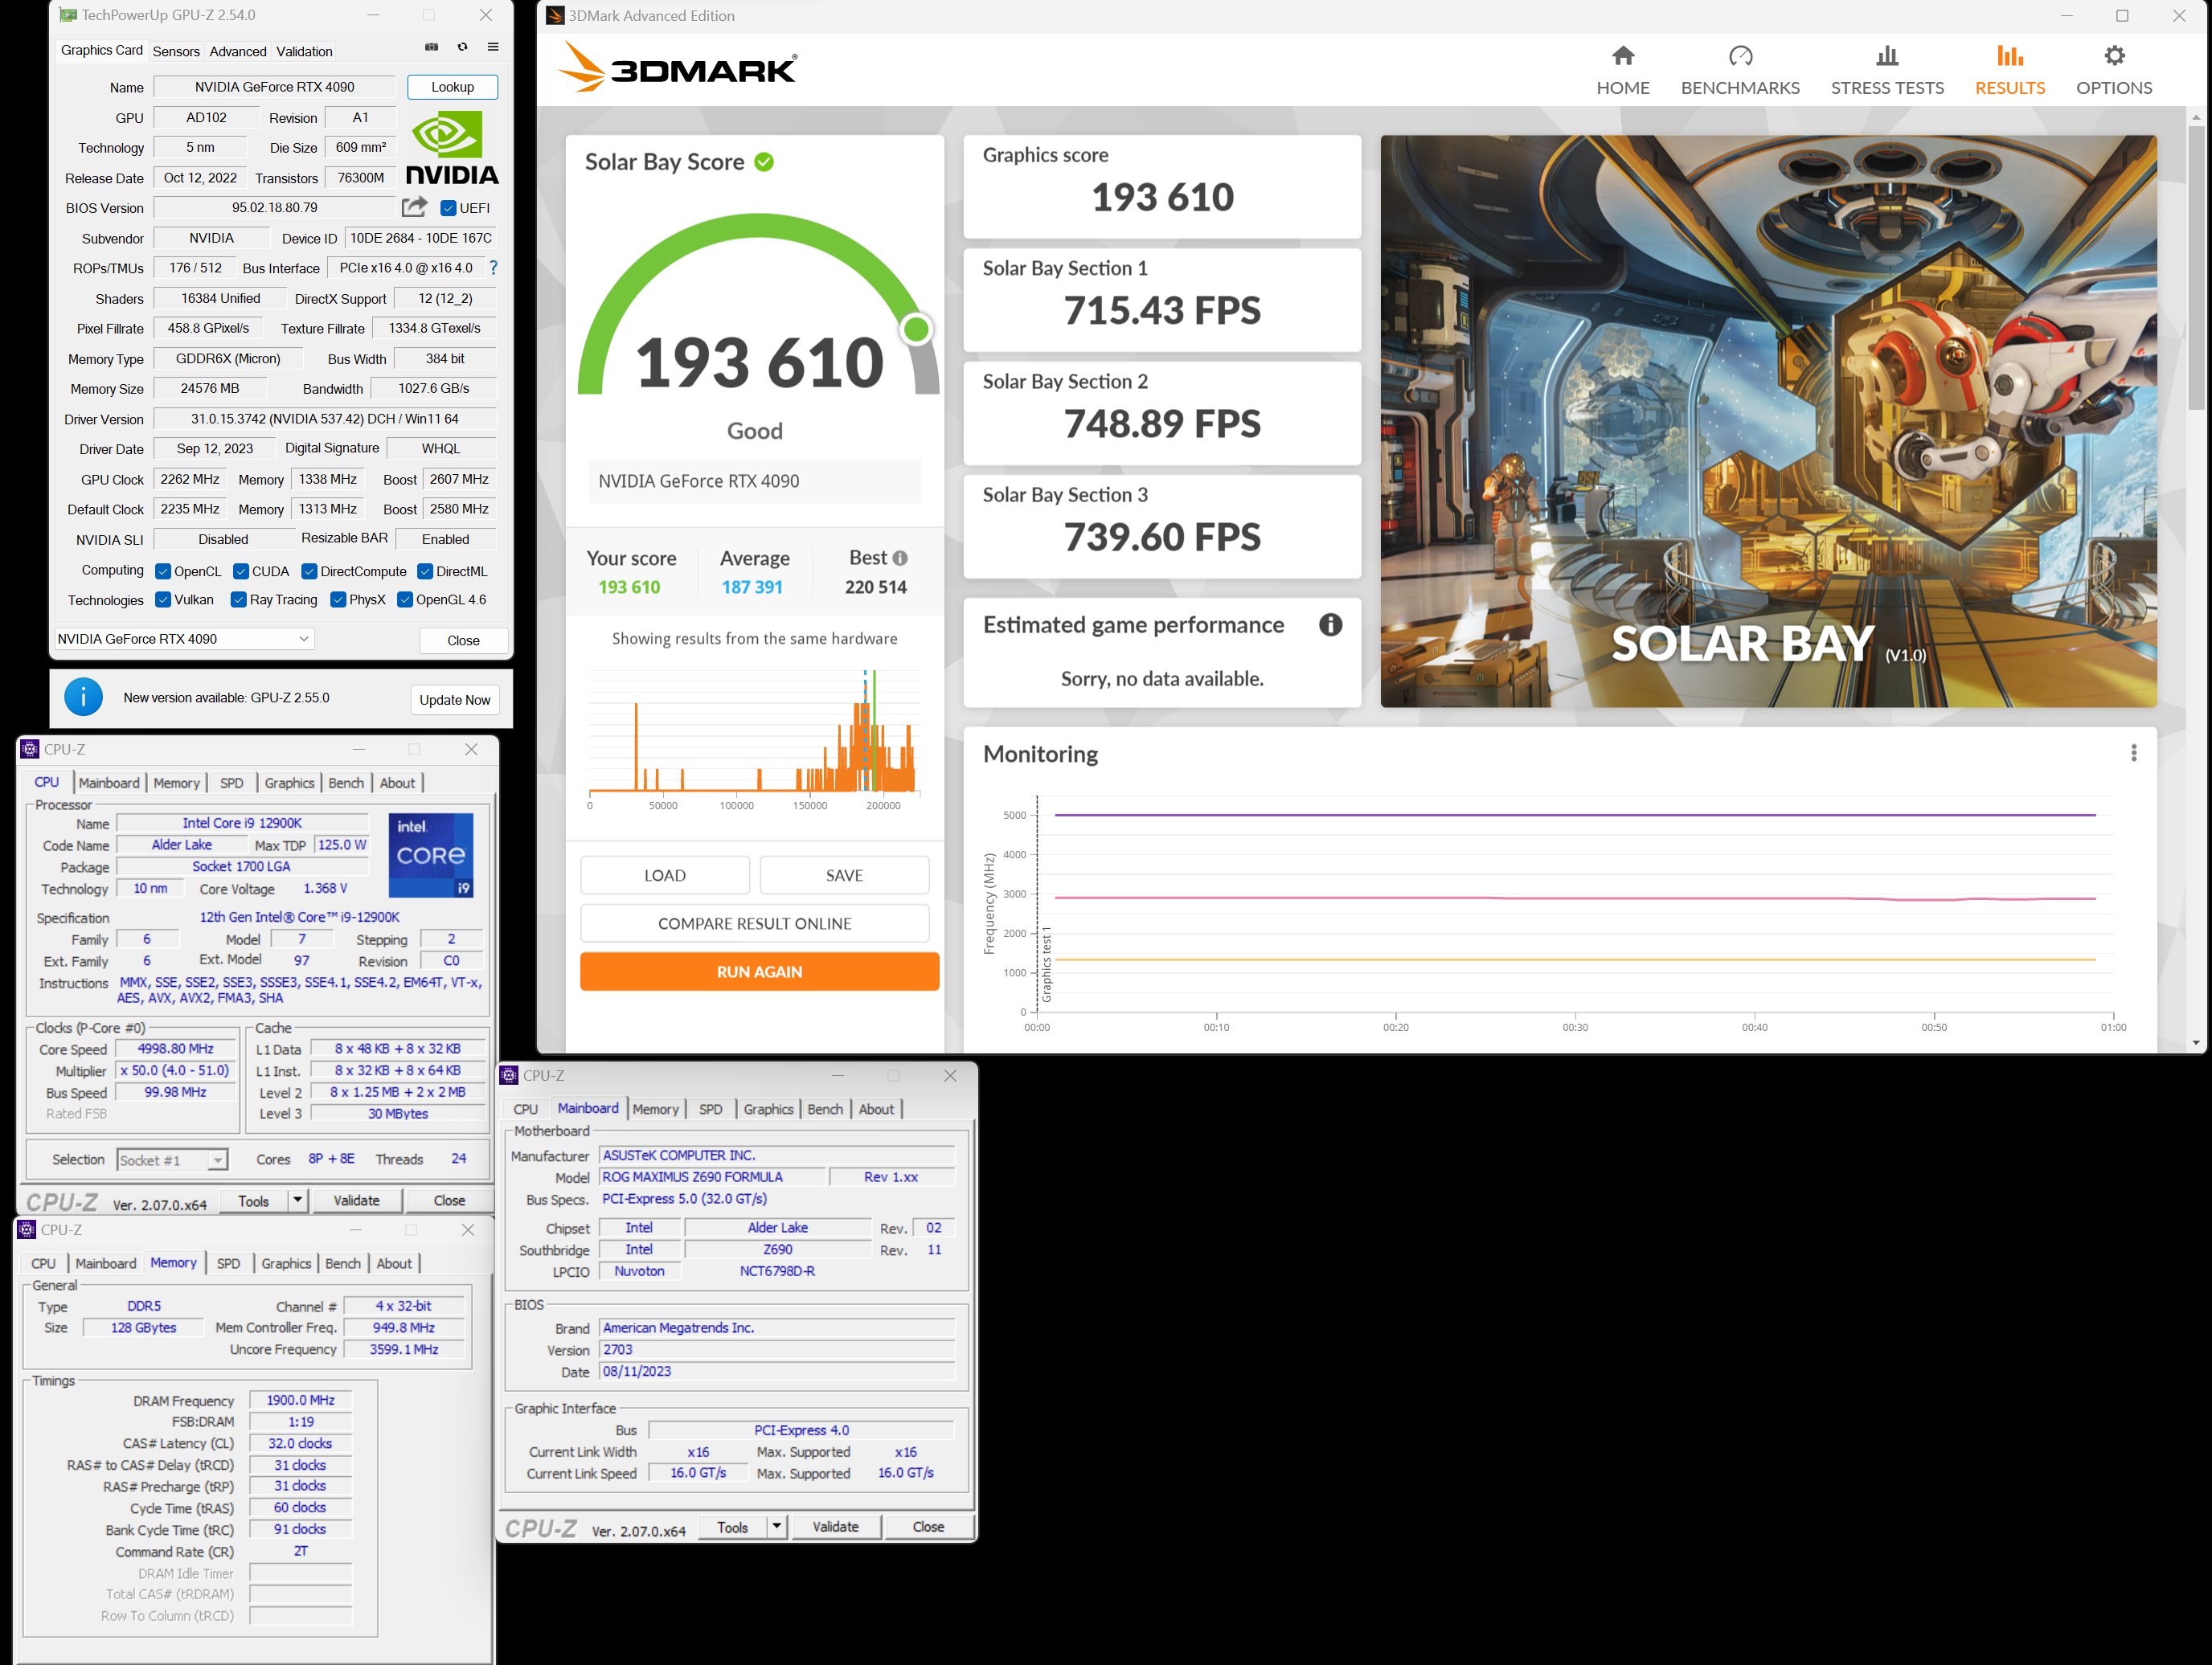This screenshot has height=1665, width=2212.
Task: Click Update Now button
Action: coord(455,700)
